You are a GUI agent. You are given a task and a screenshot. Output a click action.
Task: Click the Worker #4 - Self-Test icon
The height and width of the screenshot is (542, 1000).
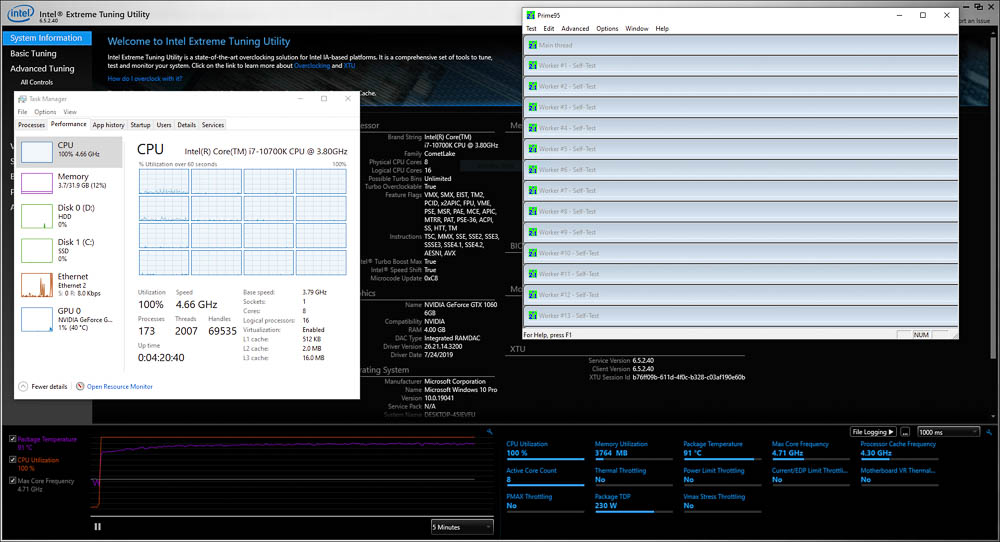[533, 128]
